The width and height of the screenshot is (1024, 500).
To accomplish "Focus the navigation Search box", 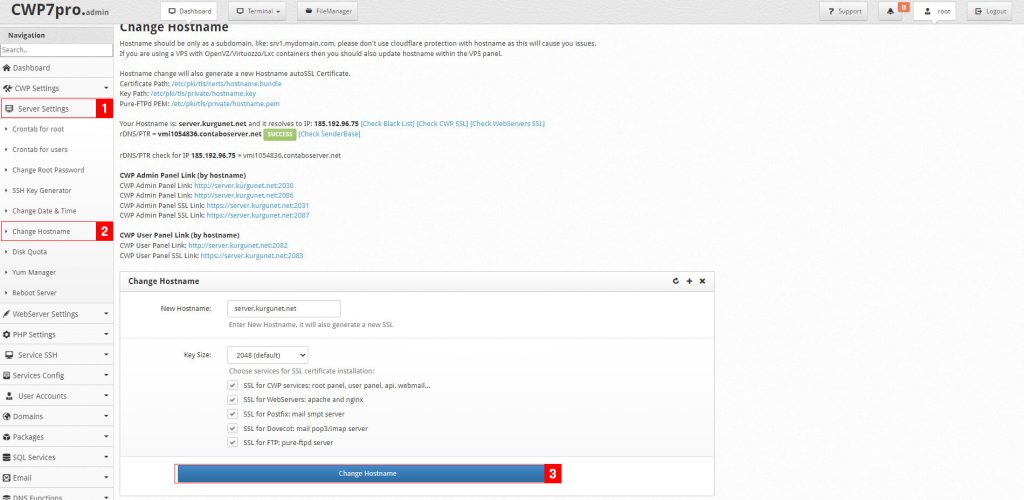I will click(56, 50).
